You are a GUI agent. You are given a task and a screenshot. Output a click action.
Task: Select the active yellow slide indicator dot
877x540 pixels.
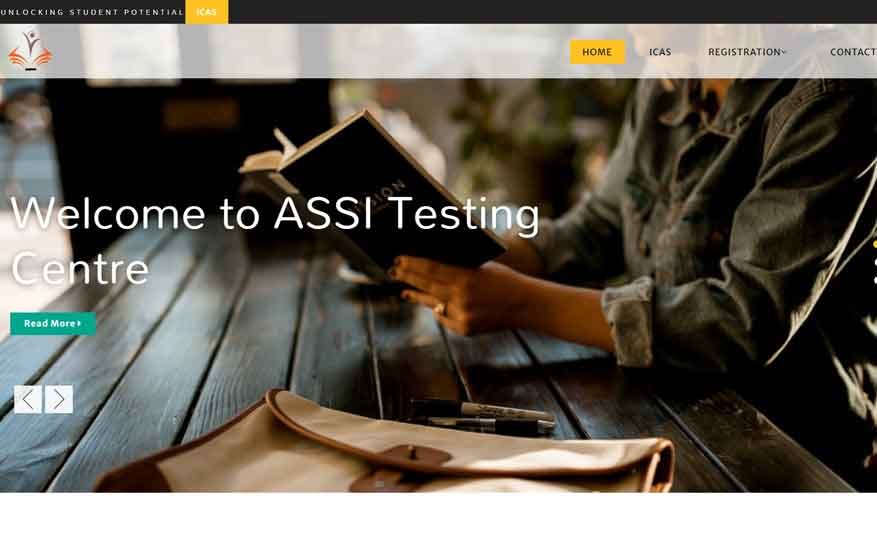click(875, 244)
